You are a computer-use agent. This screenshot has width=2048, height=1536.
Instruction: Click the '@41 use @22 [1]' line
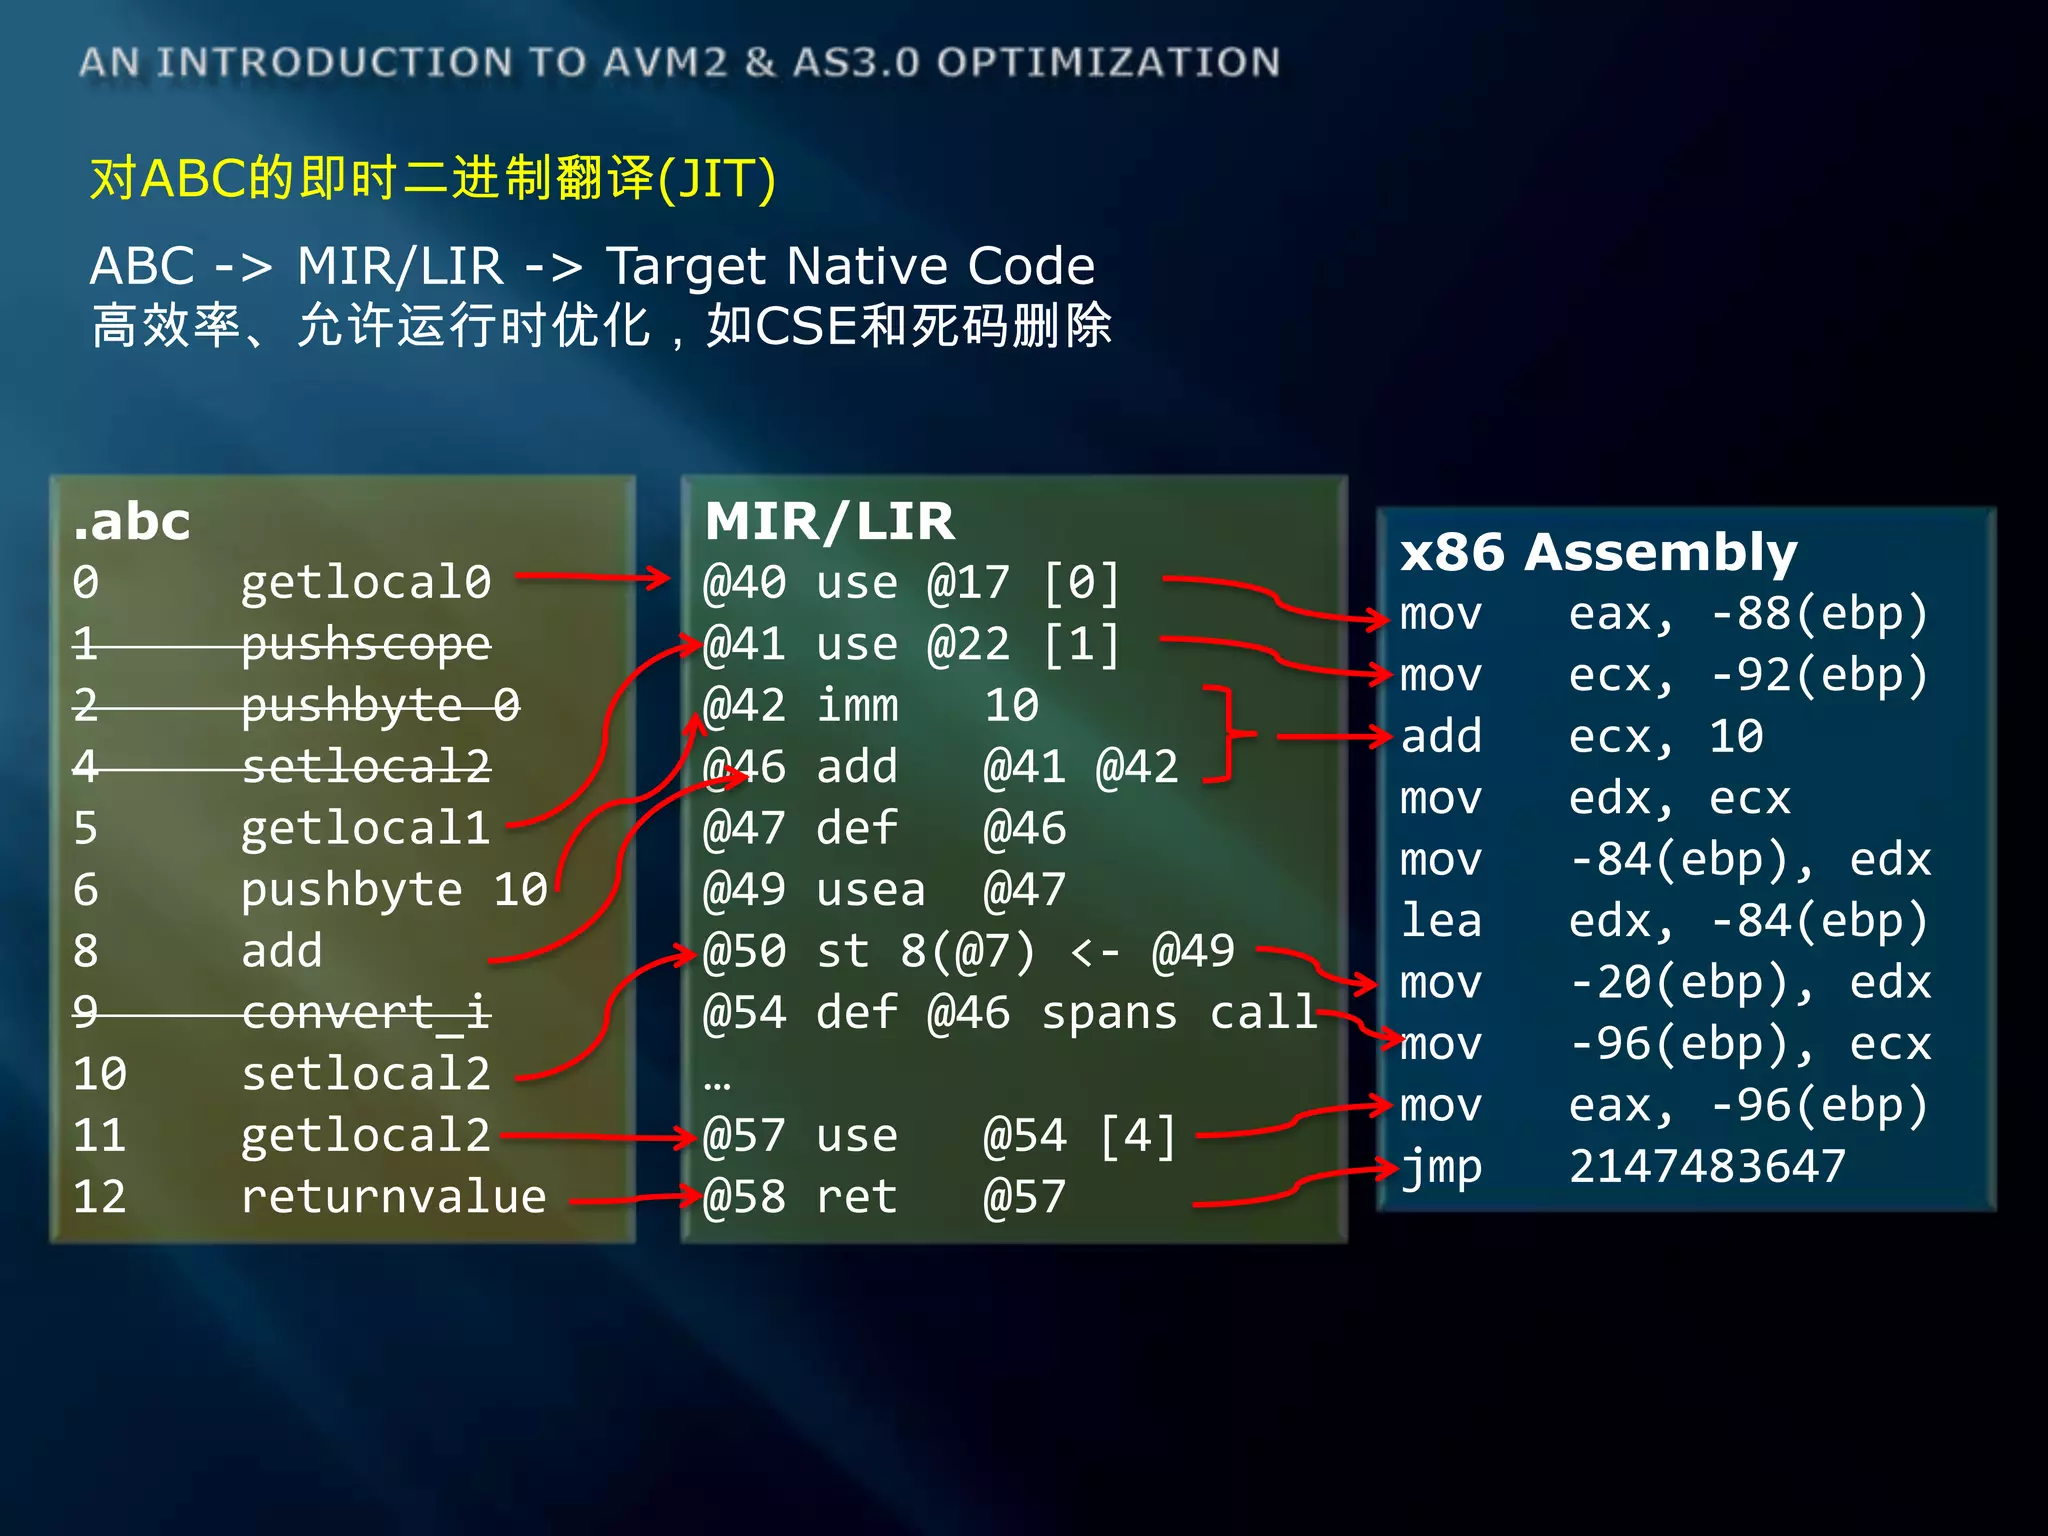click(912, 645)
